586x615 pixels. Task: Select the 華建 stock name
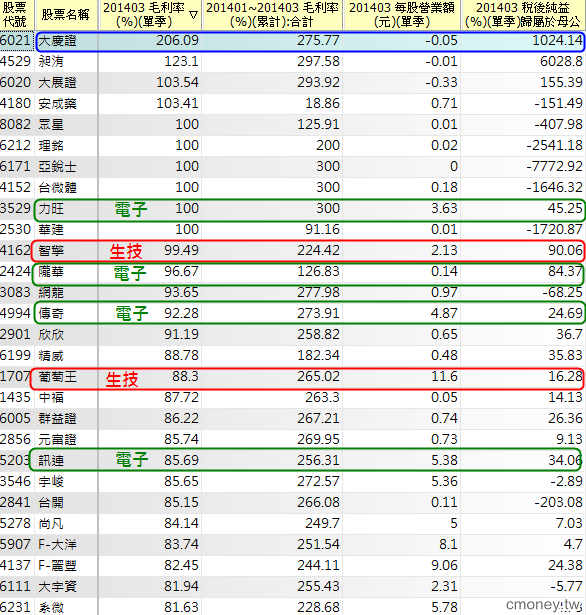[51, 230]
